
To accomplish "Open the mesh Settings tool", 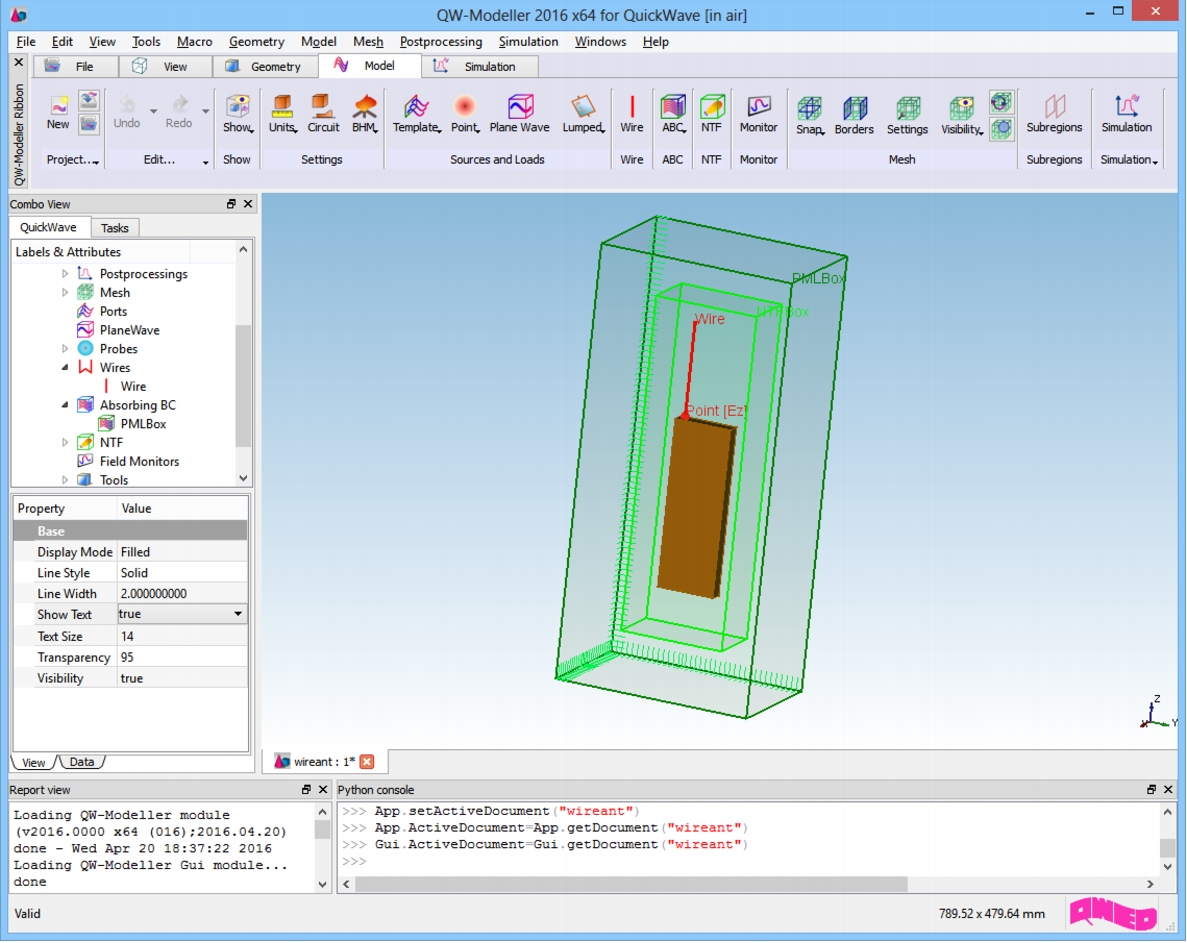I will click(907, 115).
